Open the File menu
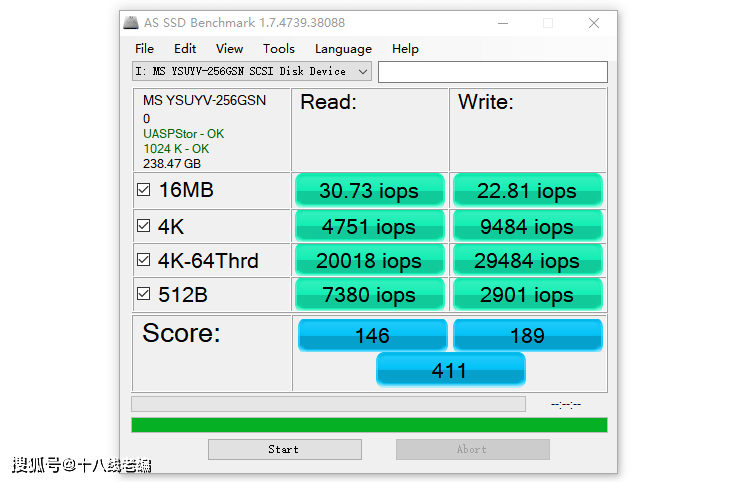 (x=144, y=49)
